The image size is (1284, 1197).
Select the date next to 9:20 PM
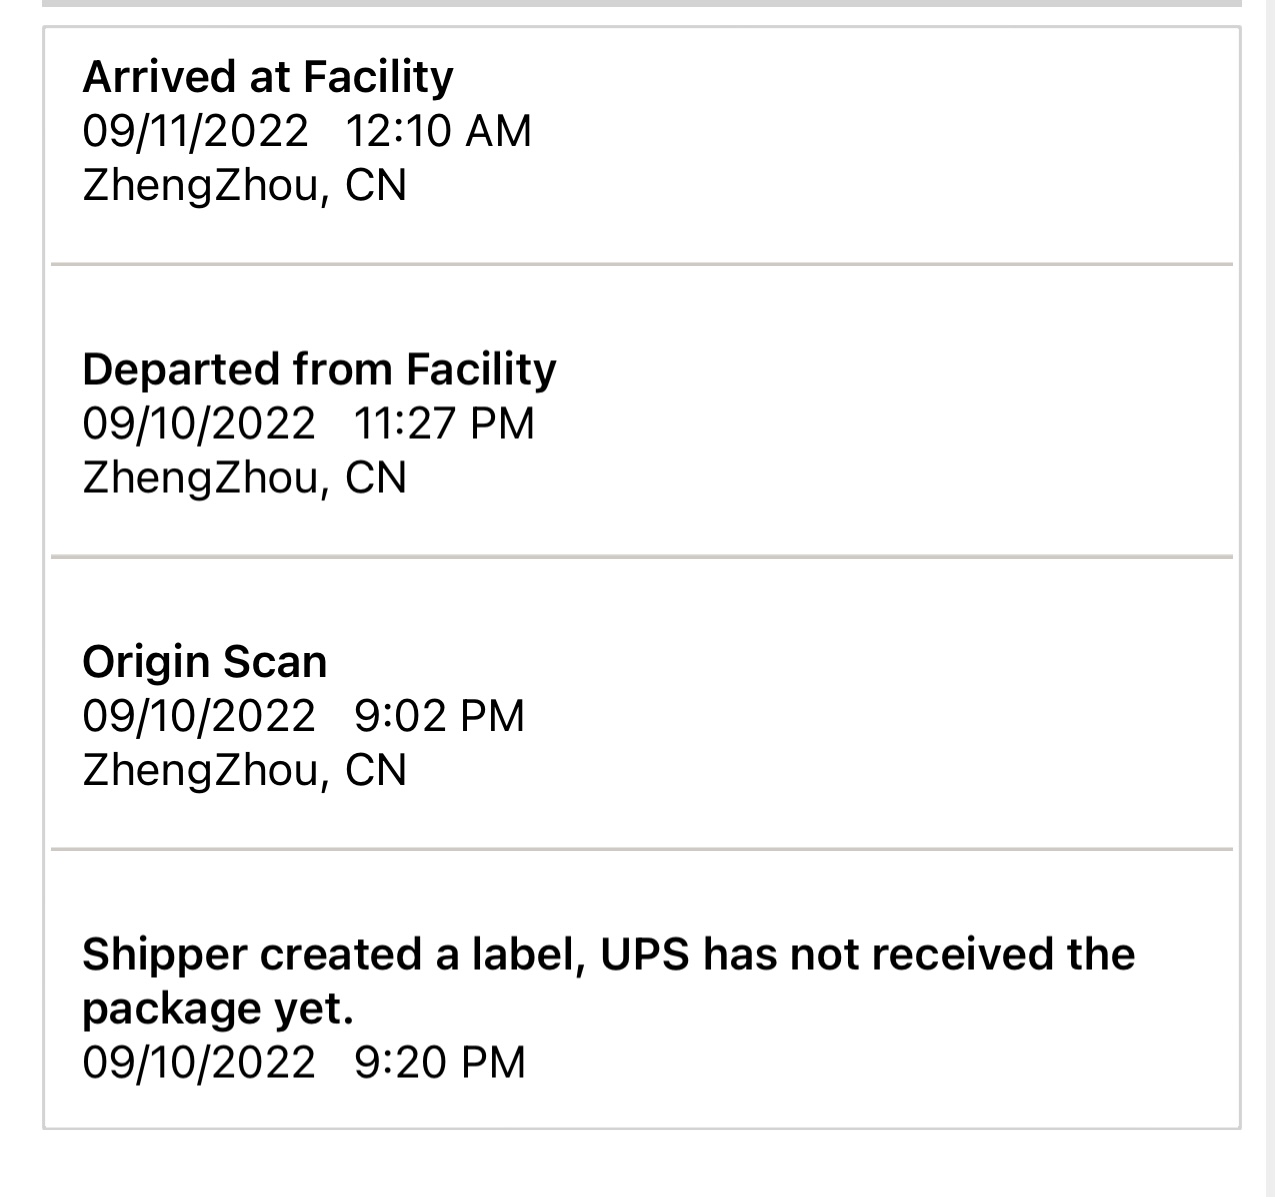coord(199,1062)
